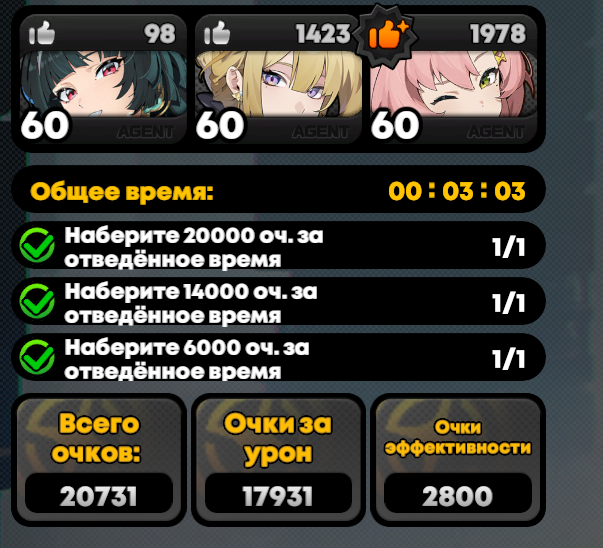The width and height of the screenshot is (603, 548).
Task: Click the level 60 label on first agent
Action: point(45,125)
